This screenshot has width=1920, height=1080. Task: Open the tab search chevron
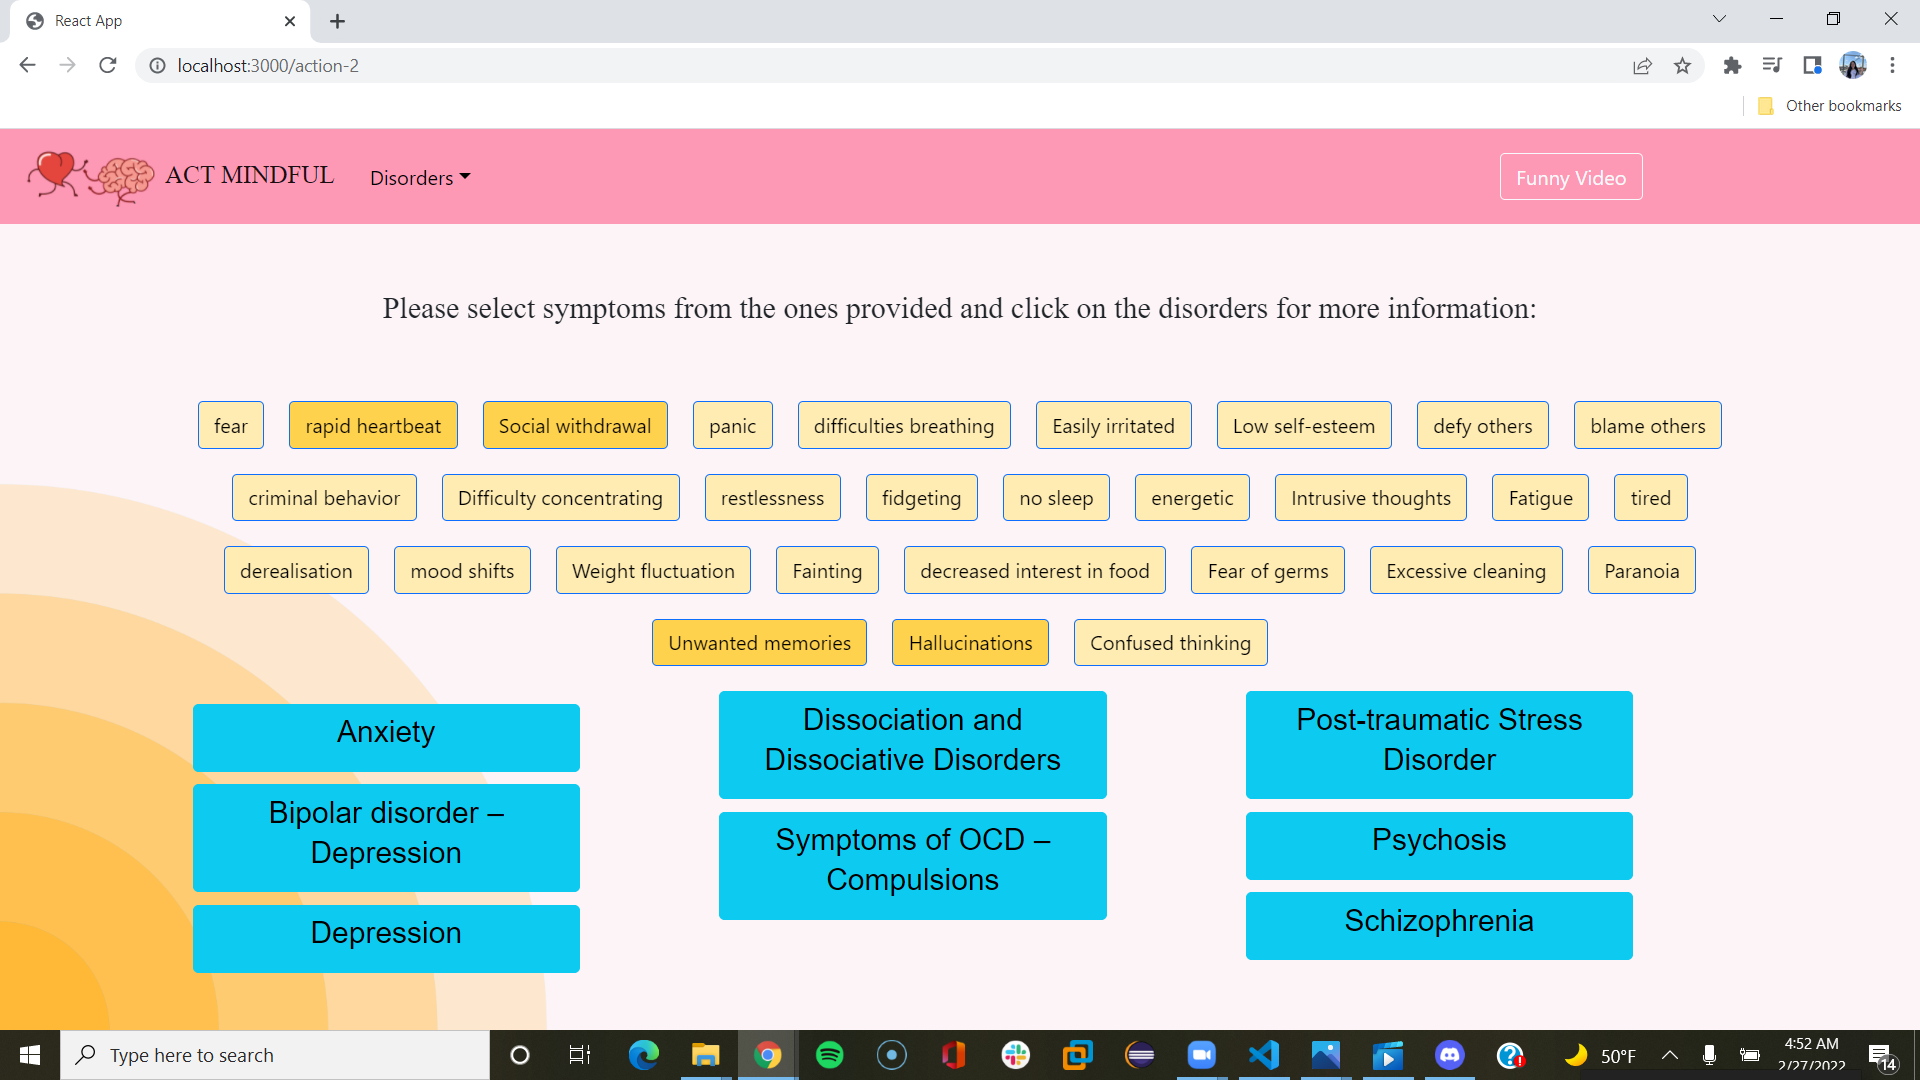point(1719,19)
